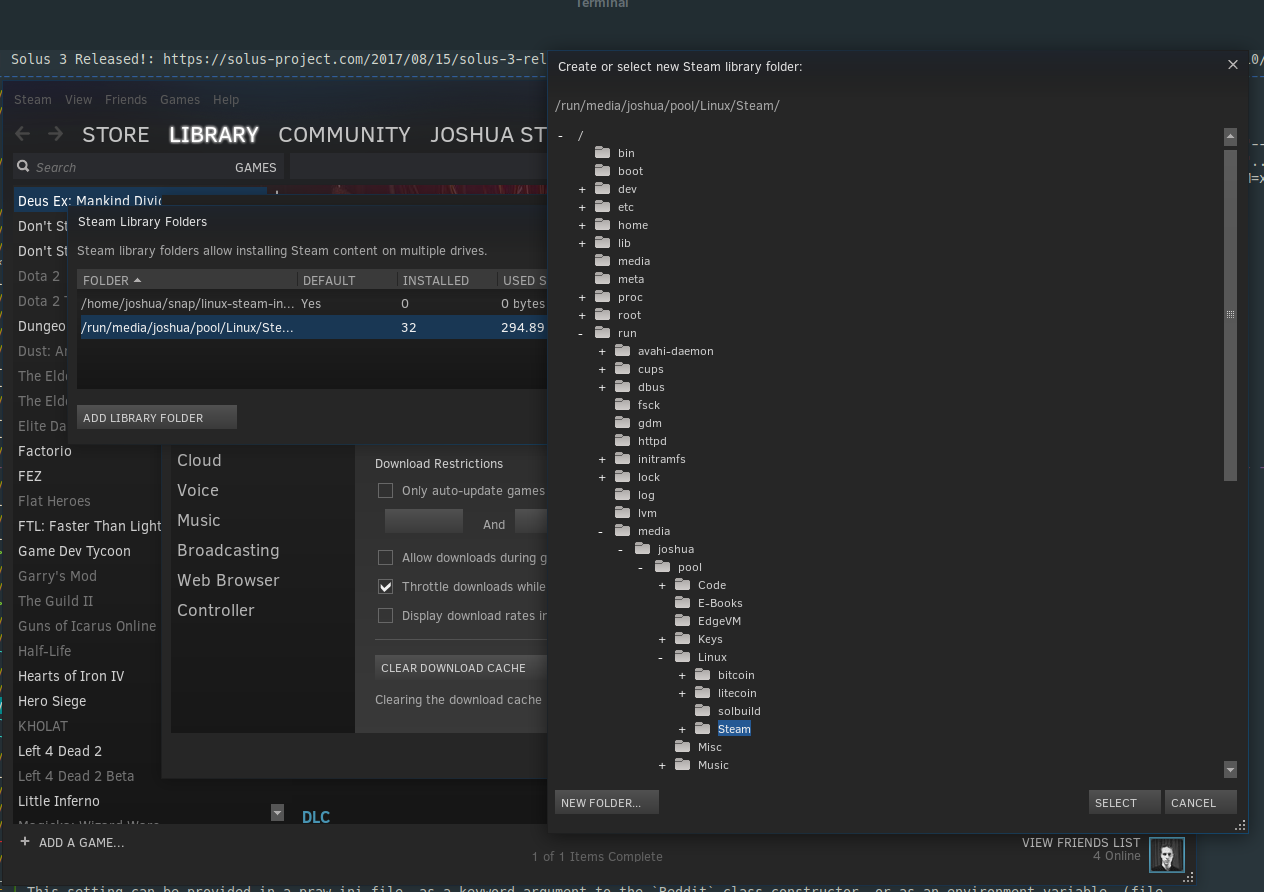The height and width of the screenshot is (892, 1264).
Task: Select the /home/joshua/snap library folder row
Action: [x=312, y=303]
